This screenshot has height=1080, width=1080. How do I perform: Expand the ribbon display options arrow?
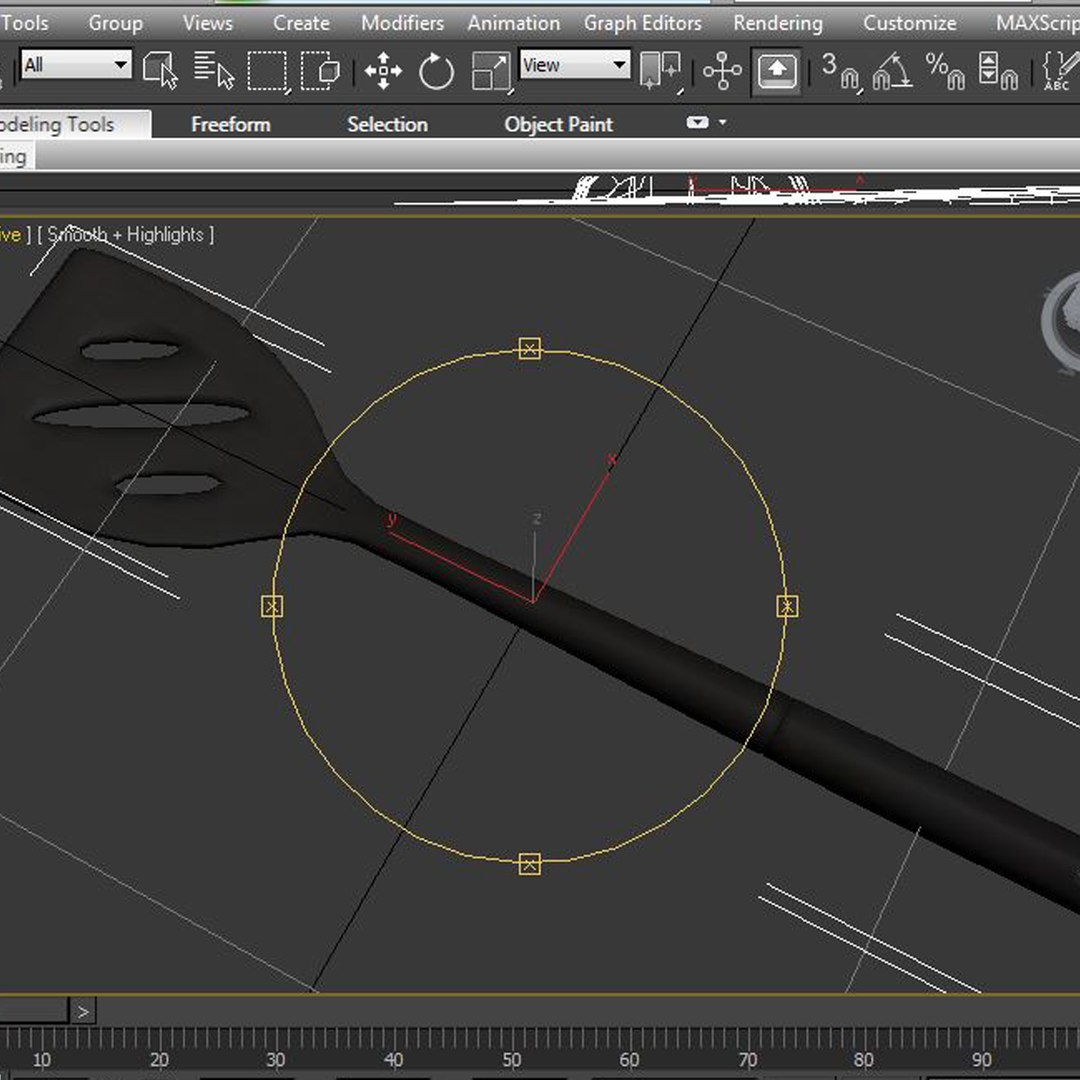(x=723, y=123)
